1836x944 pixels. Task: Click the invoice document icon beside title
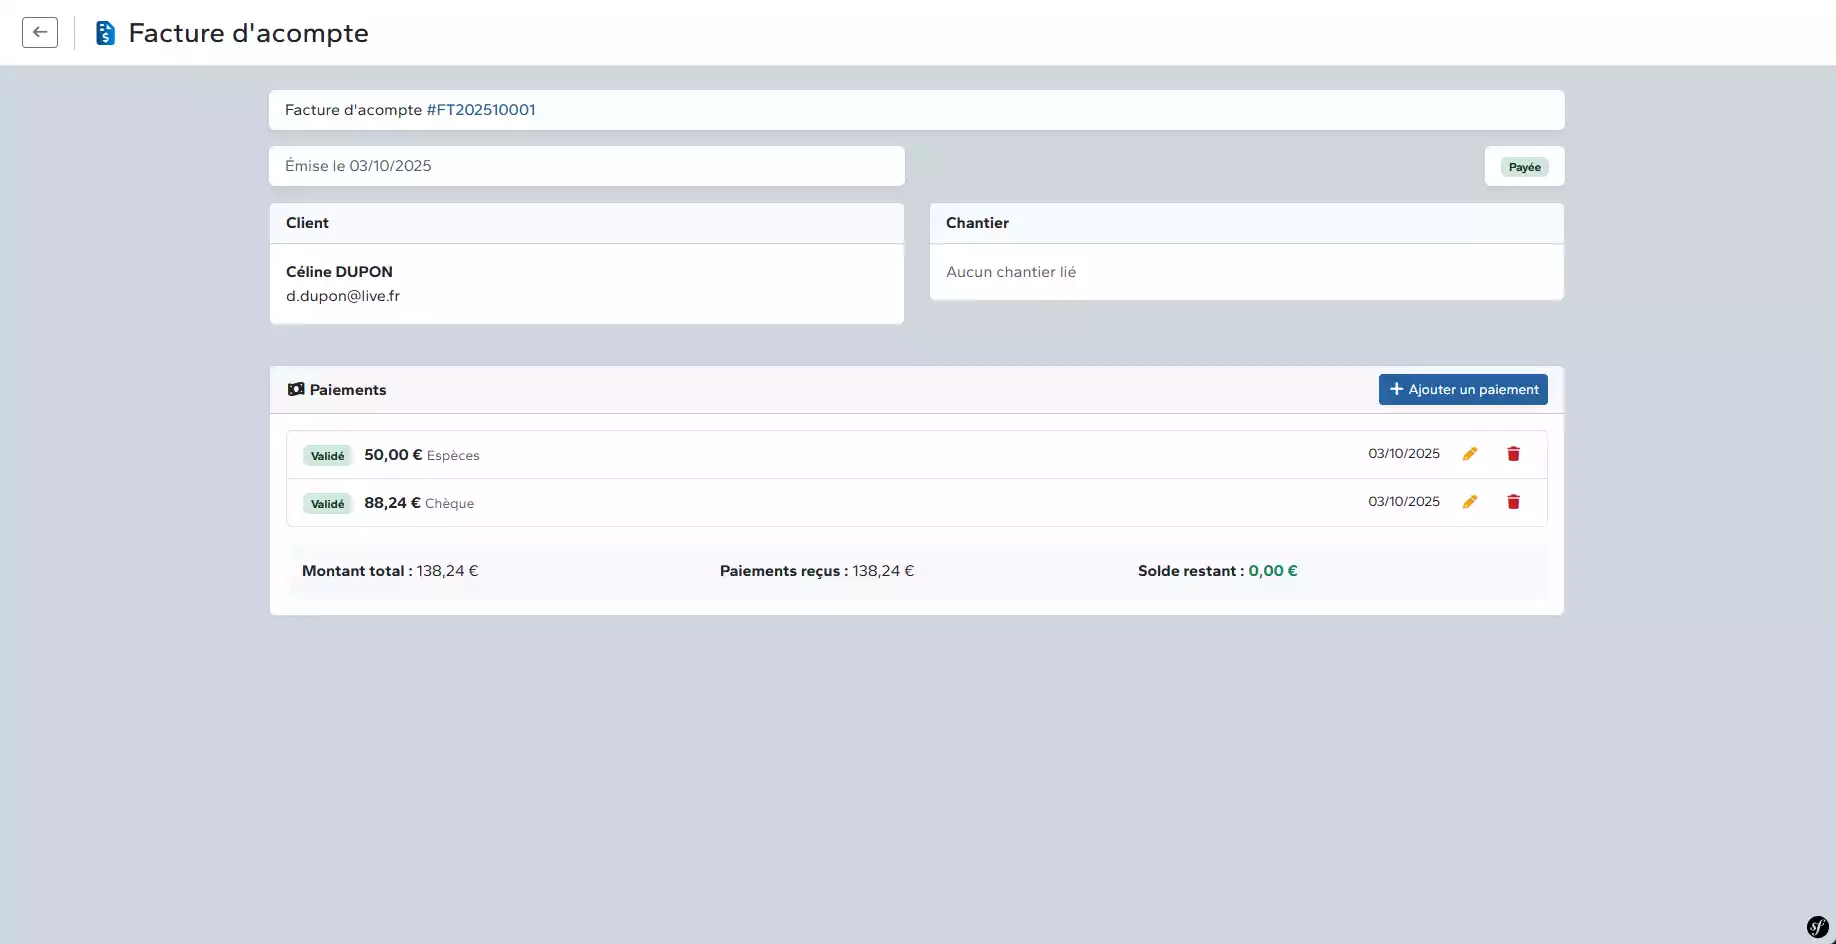[105, 33]
